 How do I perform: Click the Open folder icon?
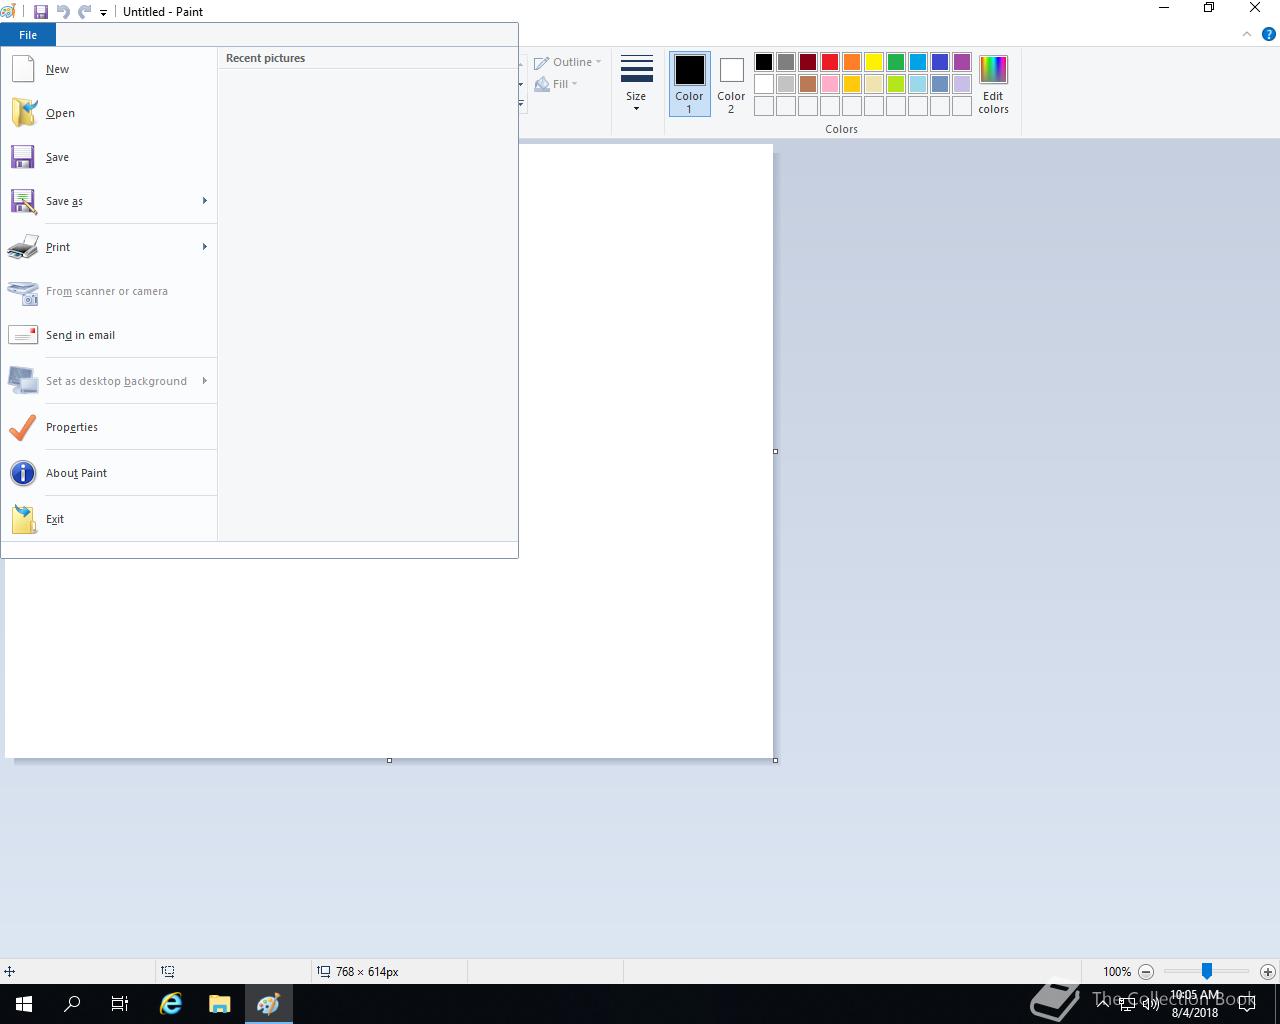click(23, 113)
